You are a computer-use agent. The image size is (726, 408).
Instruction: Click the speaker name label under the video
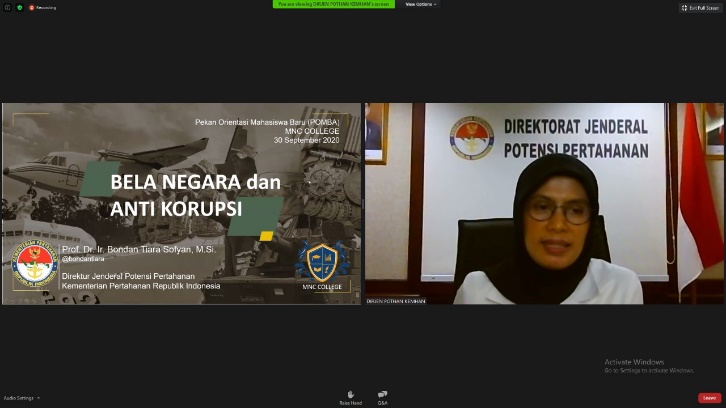pos(395,300)
